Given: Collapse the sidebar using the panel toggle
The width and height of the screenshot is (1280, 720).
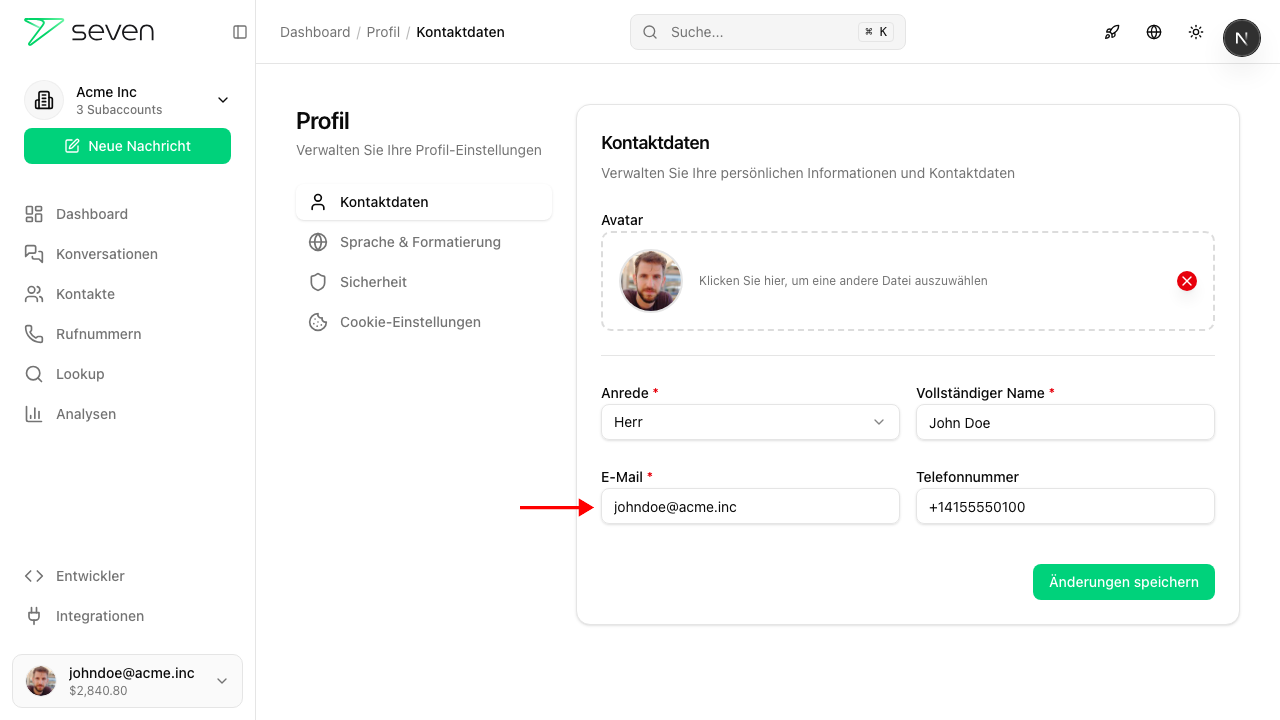Looking at the screenshot, I should (240, 32).
